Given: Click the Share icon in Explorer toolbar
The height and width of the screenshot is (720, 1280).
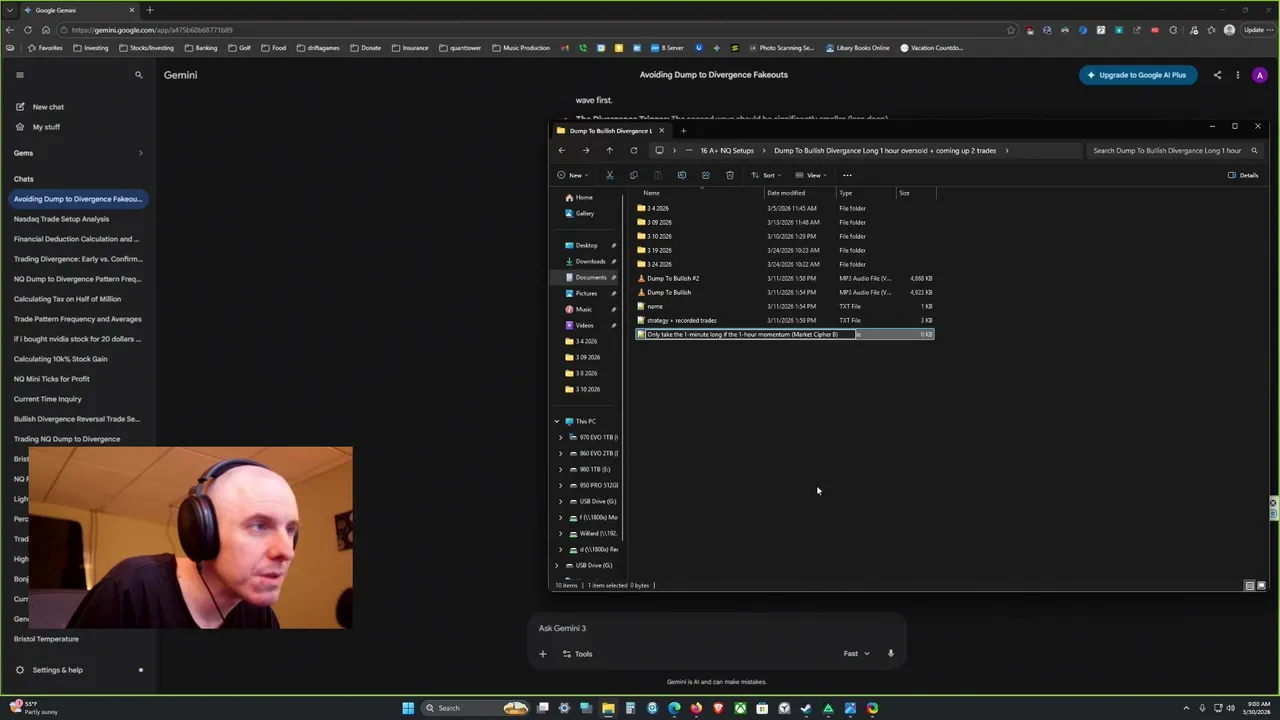Looking at the screenshot, I should (x=706, y=175).
